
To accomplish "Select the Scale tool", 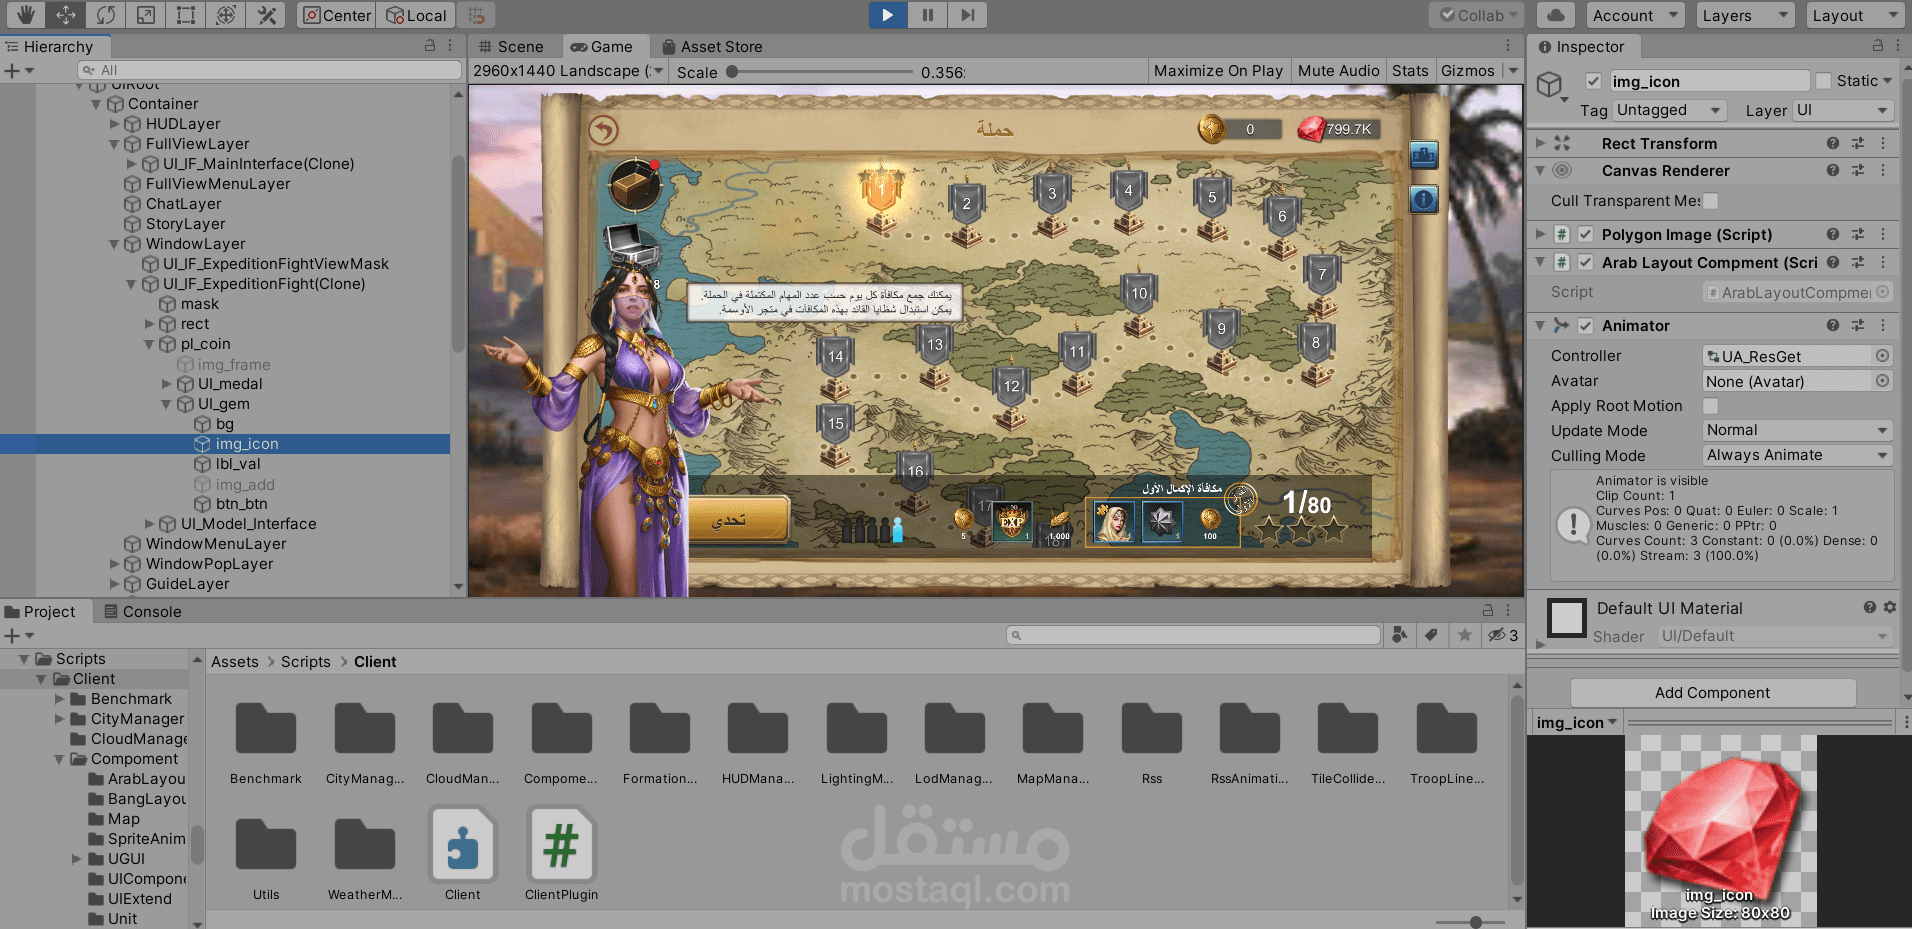I will [x=146, y=15].
